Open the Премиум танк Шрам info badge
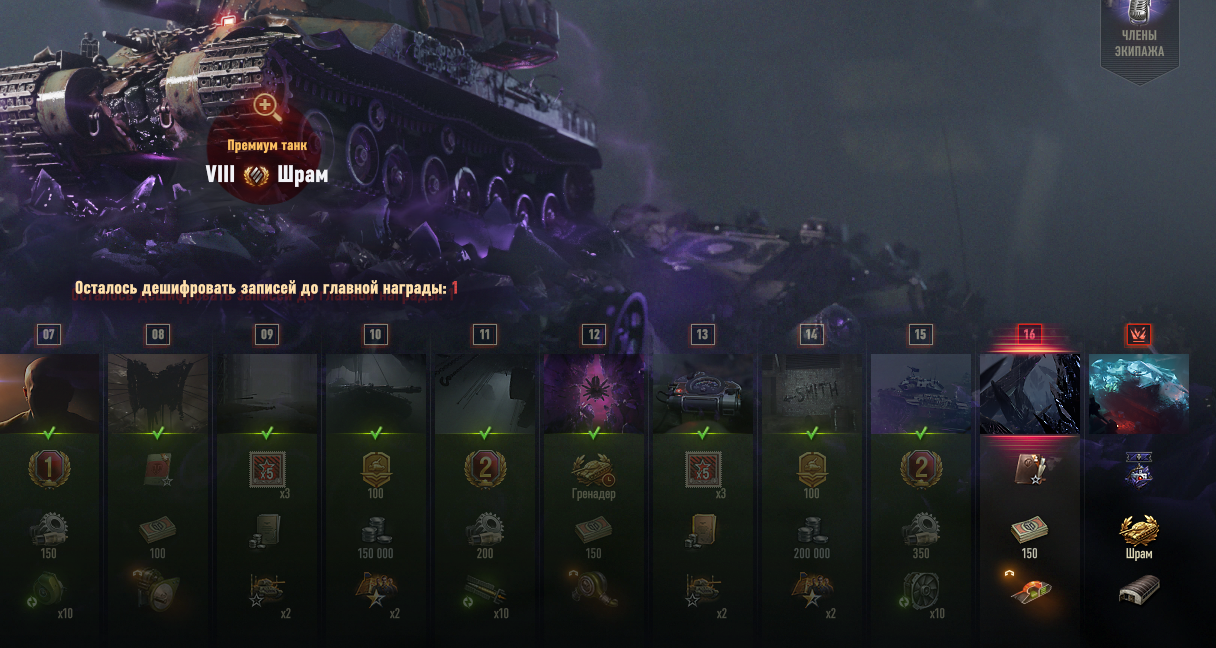Screen dimensions: 1216x648 coord(266,162)
